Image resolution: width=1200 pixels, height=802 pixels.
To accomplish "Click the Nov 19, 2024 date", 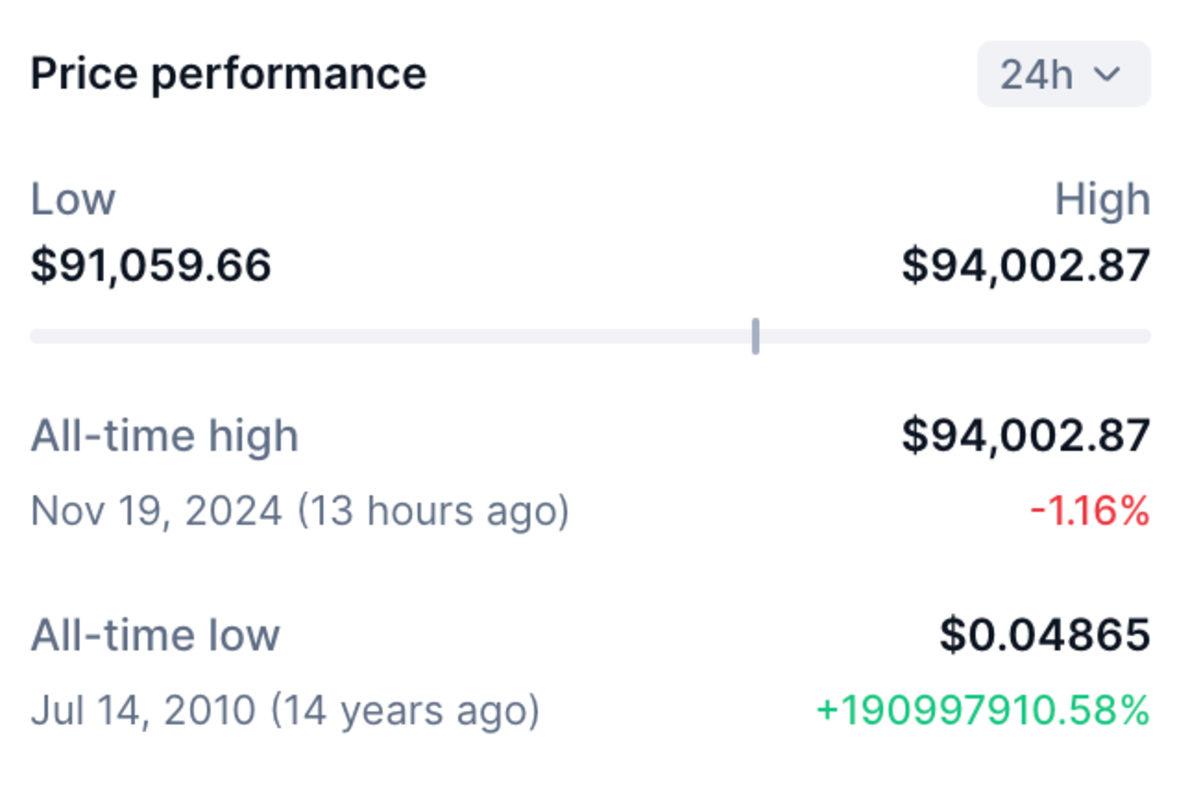I will (157, 511).
